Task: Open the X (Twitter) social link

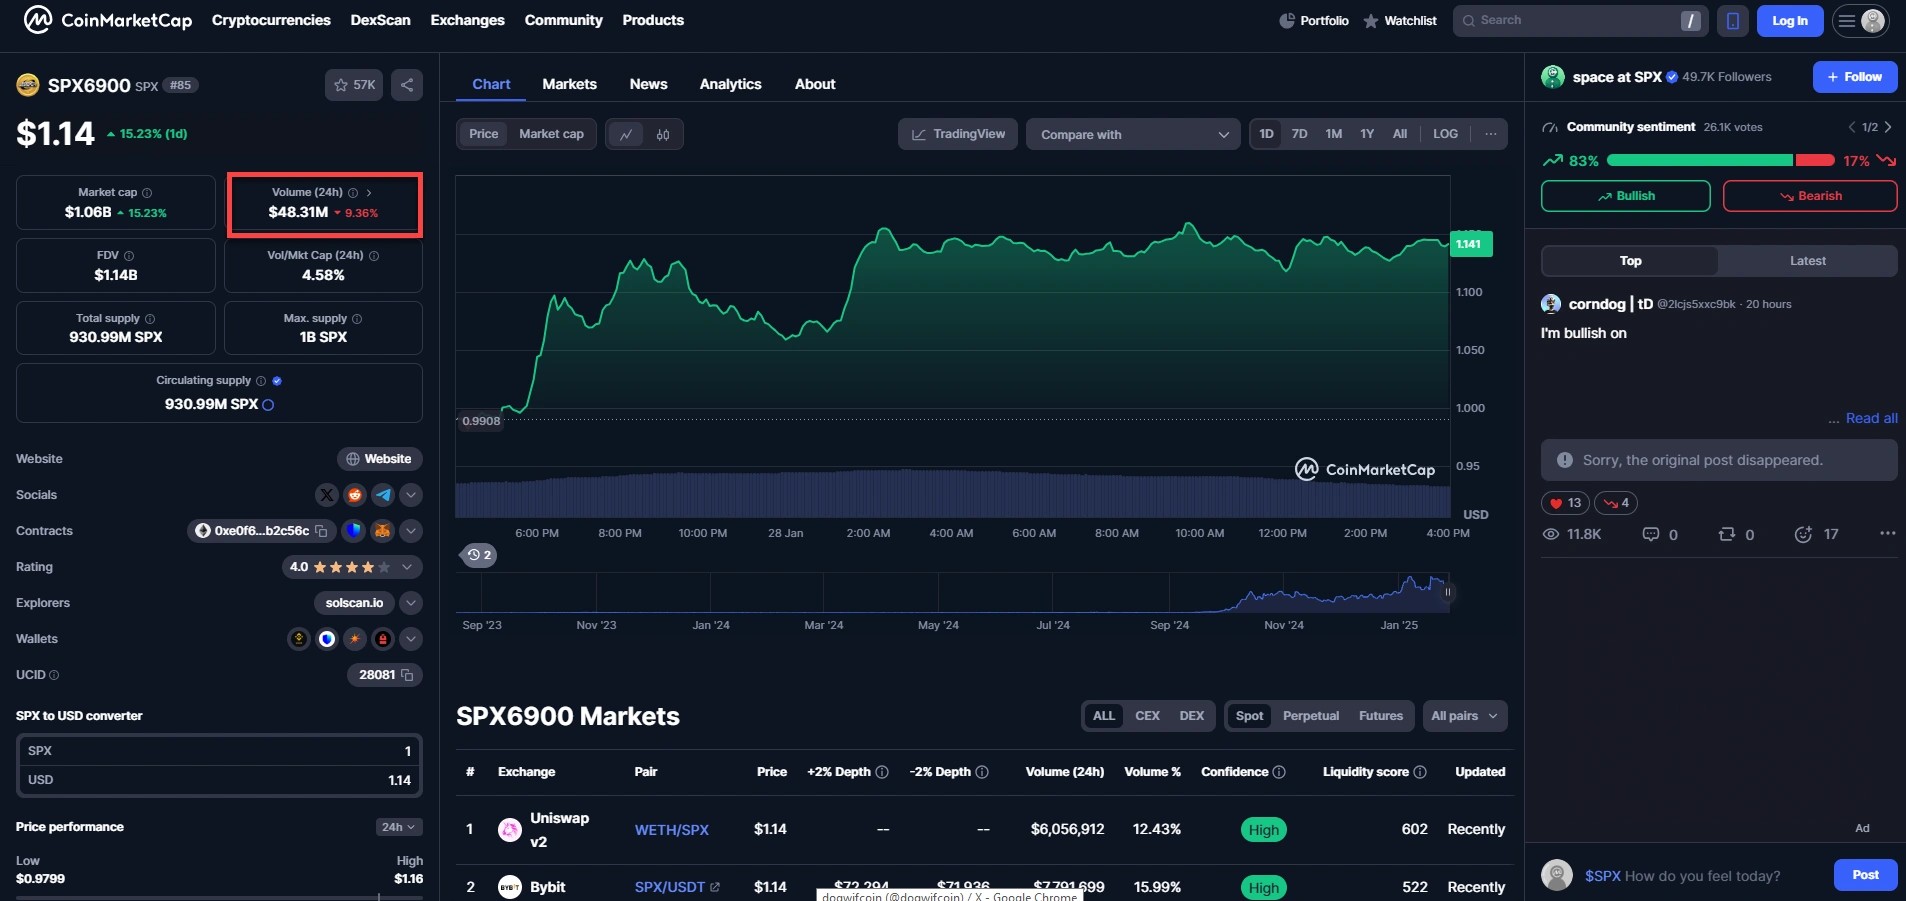Action: tap(327, 495)
